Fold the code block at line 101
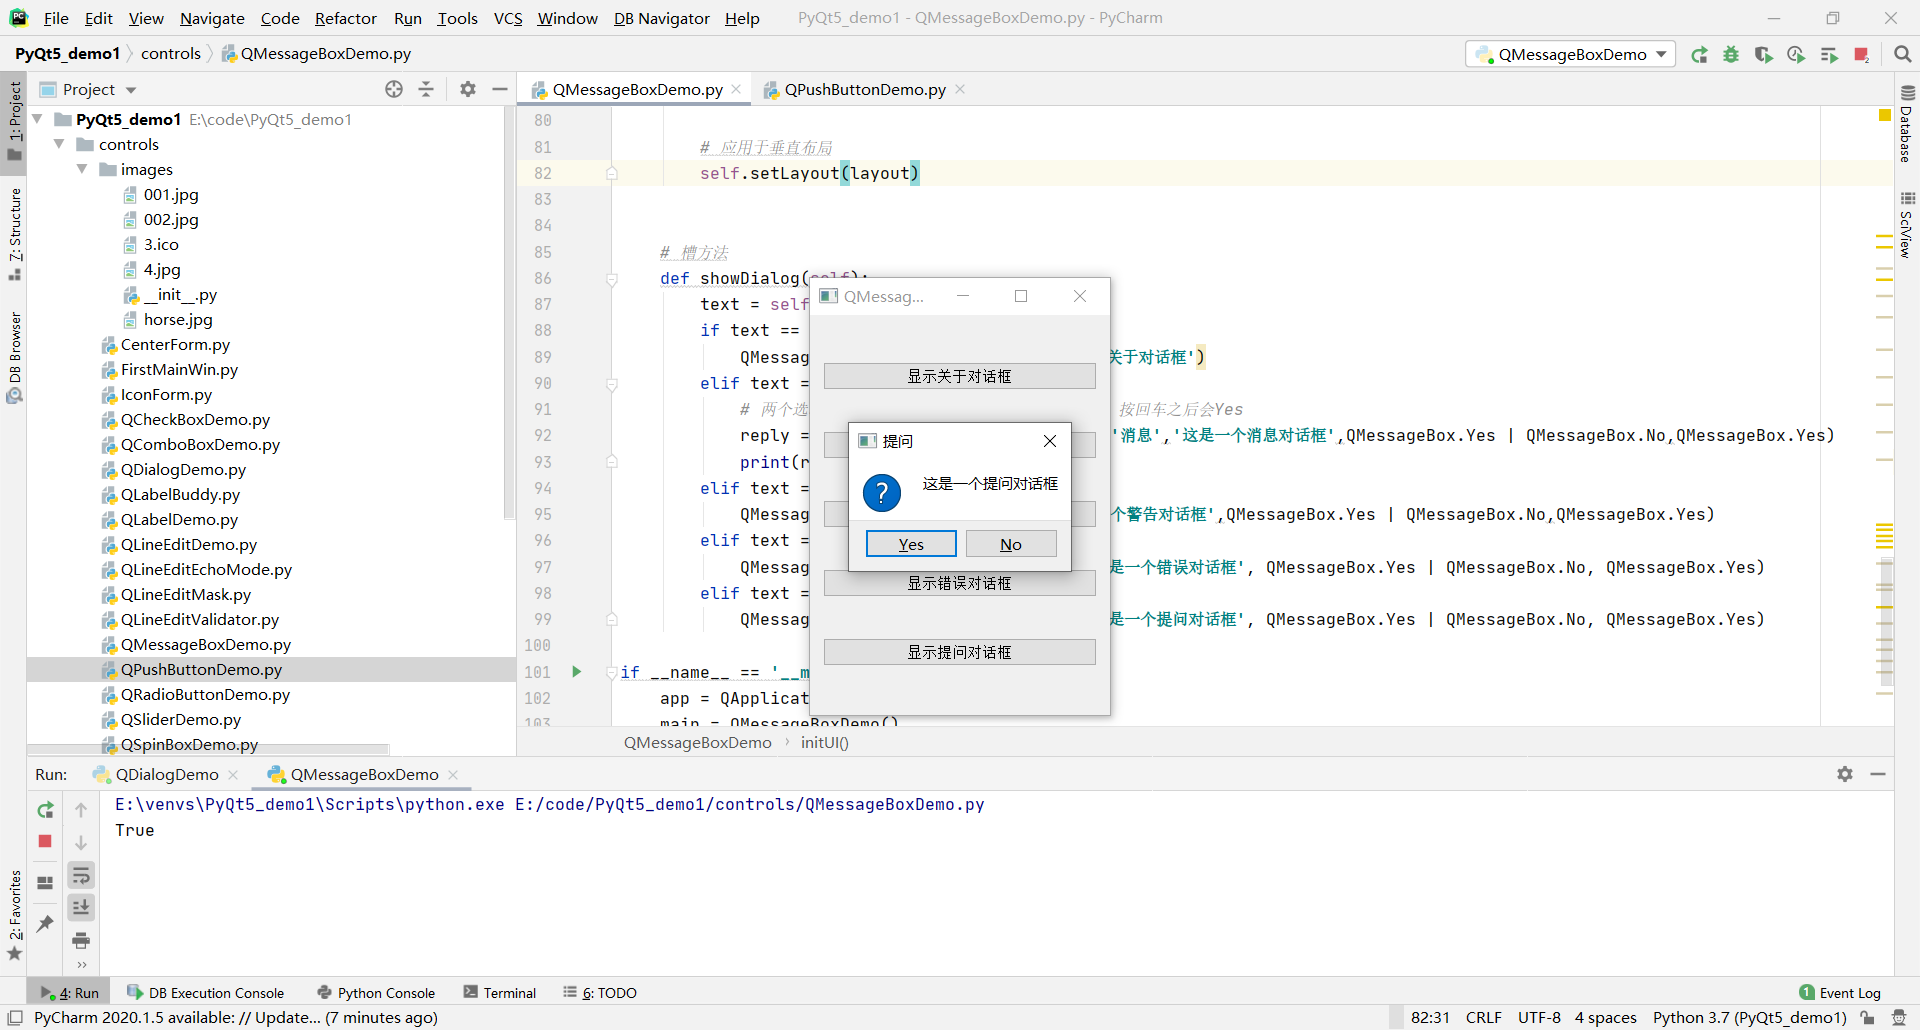This screenshot has height=1030, width=1920. click(x=612, y=672)
